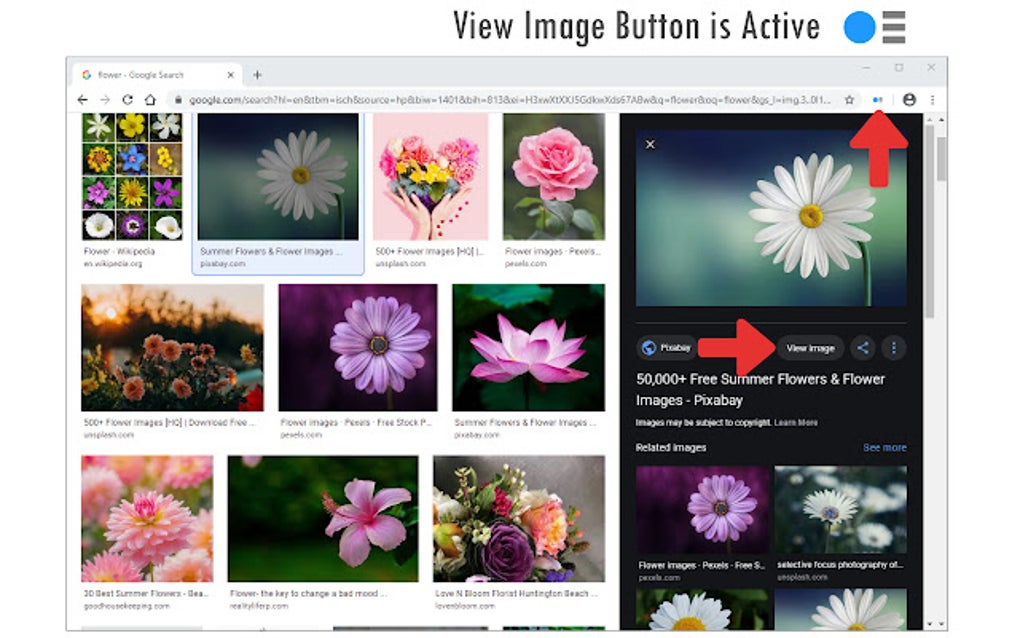Image resolution: width=1020 pixels, height=638 pixels.
Task: Click the View Image extension icon in toolbar
Action: point(876,99)
